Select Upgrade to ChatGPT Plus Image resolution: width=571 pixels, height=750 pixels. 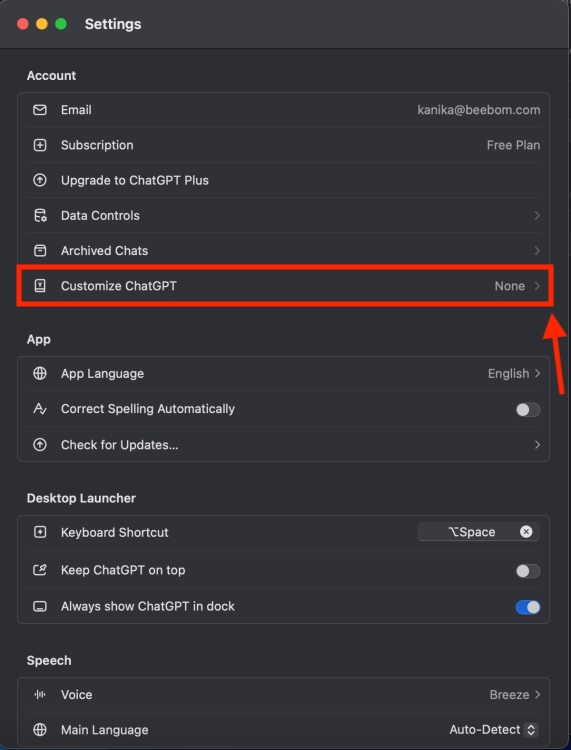pos(283,180)
